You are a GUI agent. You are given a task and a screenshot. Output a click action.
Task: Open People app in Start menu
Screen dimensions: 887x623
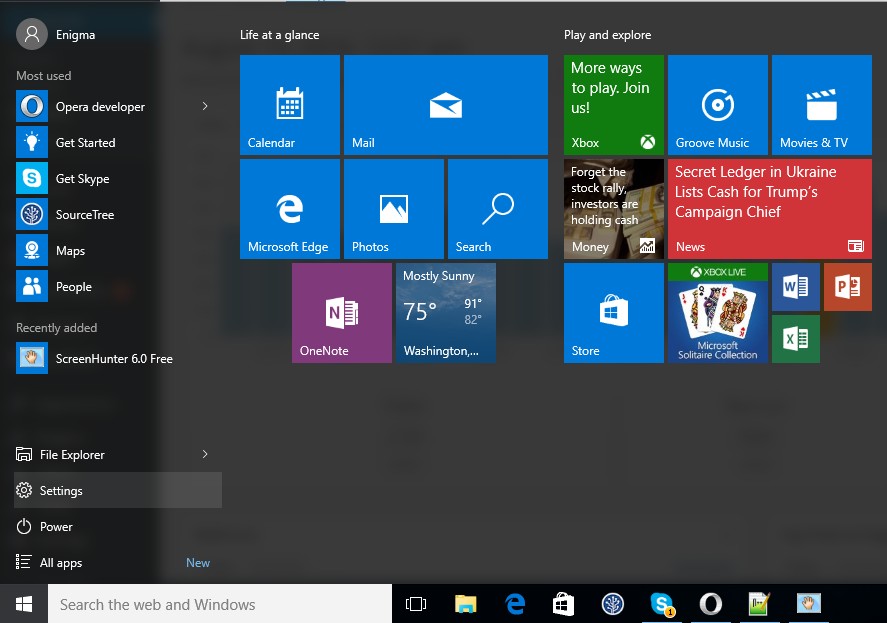click(118, 287)
